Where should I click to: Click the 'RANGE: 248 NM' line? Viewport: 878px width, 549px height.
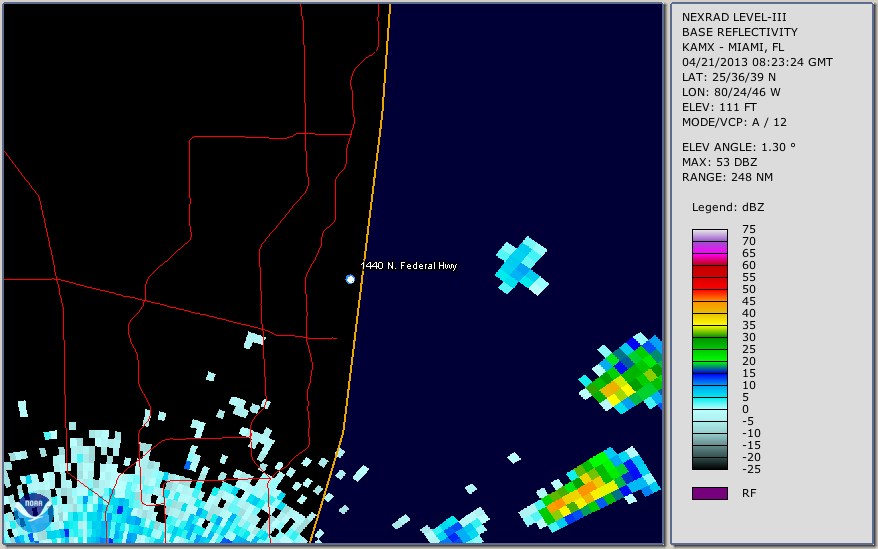click(727, 177)
